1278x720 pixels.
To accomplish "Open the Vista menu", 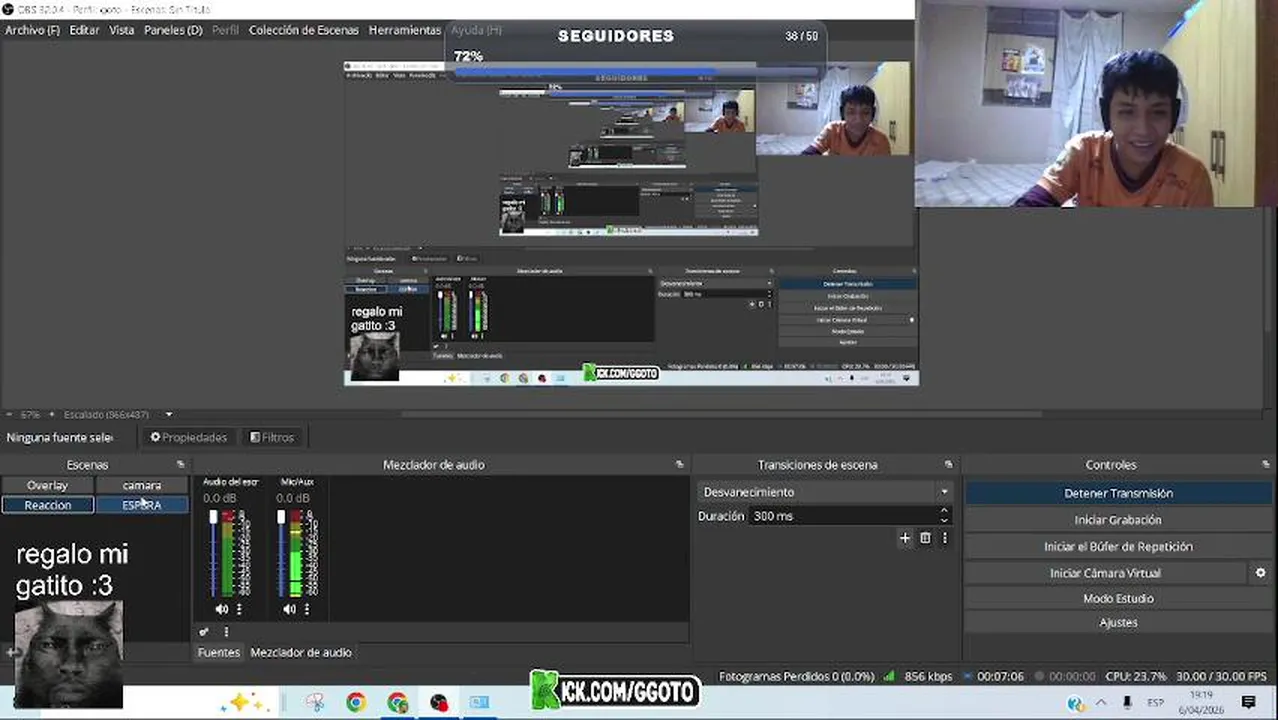I will tap(121, 30).
